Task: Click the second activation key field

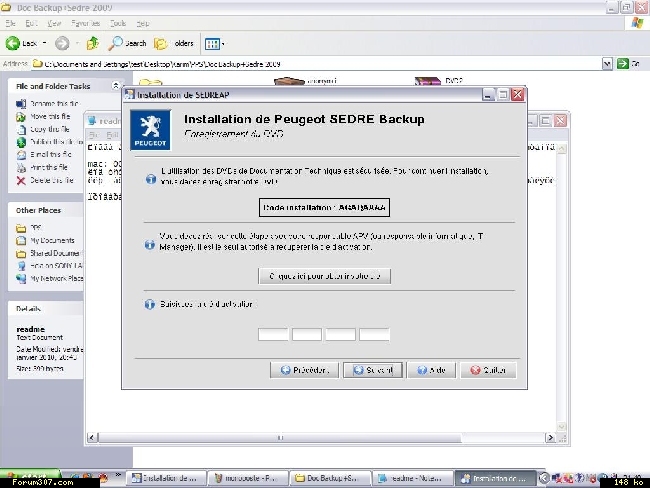Action: point(307,334)
